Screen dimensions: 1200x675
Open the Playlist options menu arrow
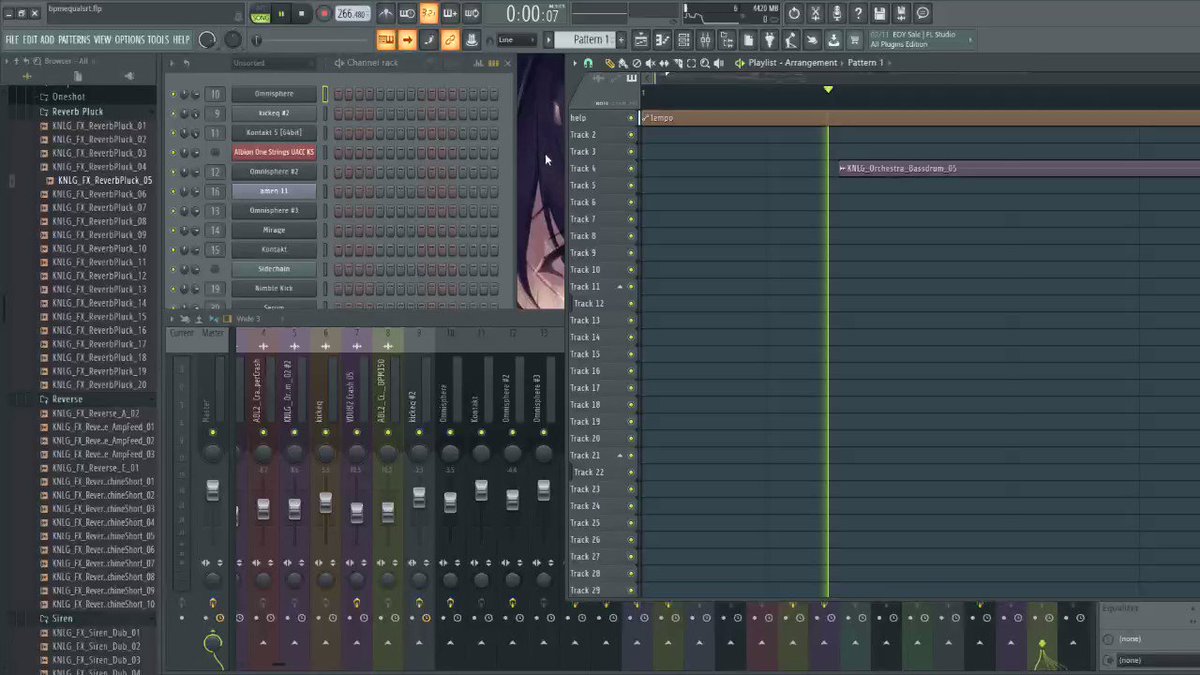coord(574,63)
